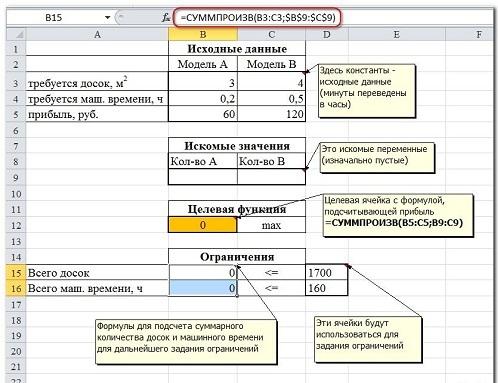Click the 'Кол-во B' cell

(x=271, y=161)
